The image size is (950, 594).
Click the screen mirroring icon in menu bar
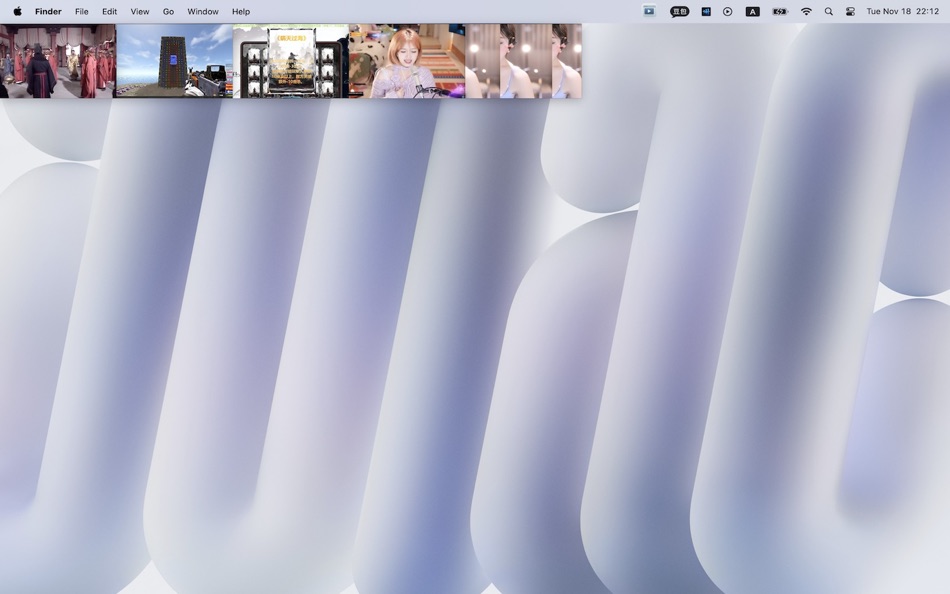pos(648,11)
